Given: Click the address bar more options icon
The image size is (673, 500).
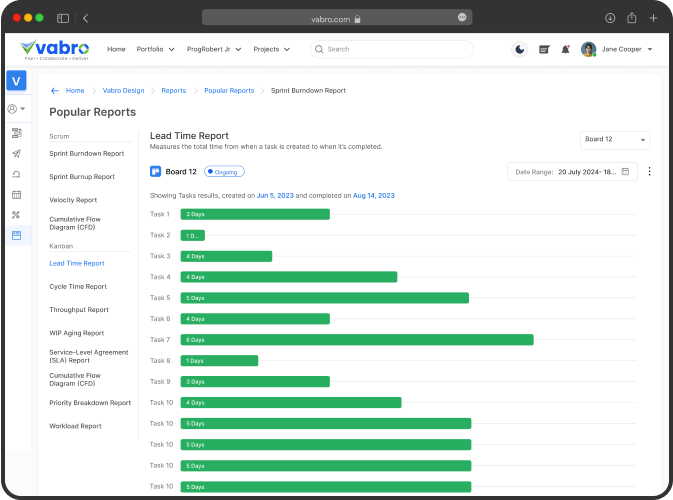Looking at the screenshot, I should [x=462, y=17].
